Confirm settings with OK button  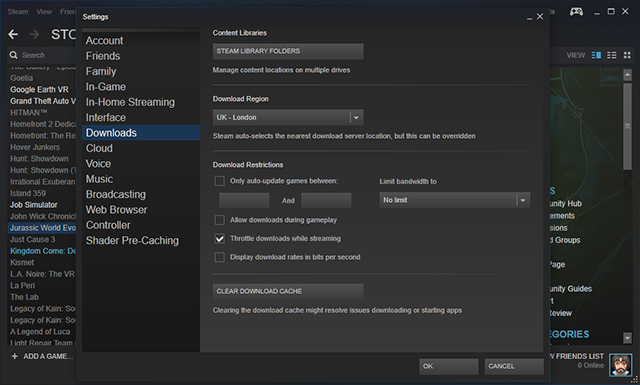tap(449, 366)
